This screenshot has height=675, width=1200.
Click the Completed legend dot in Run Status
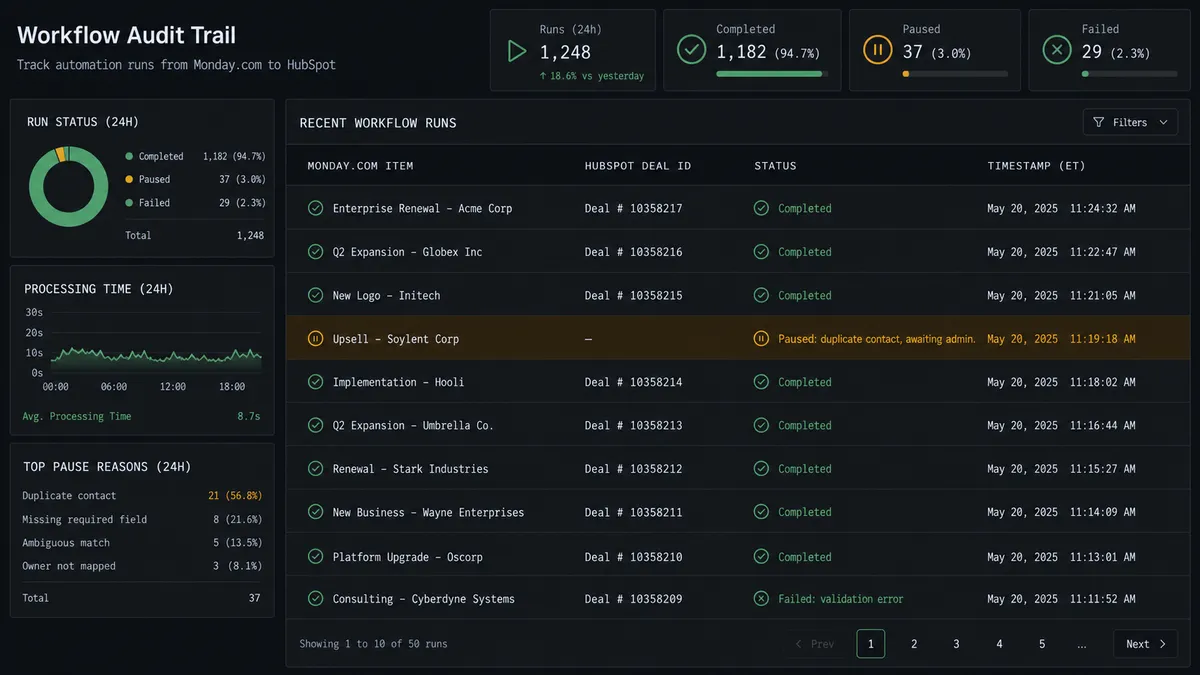[129, 156]
